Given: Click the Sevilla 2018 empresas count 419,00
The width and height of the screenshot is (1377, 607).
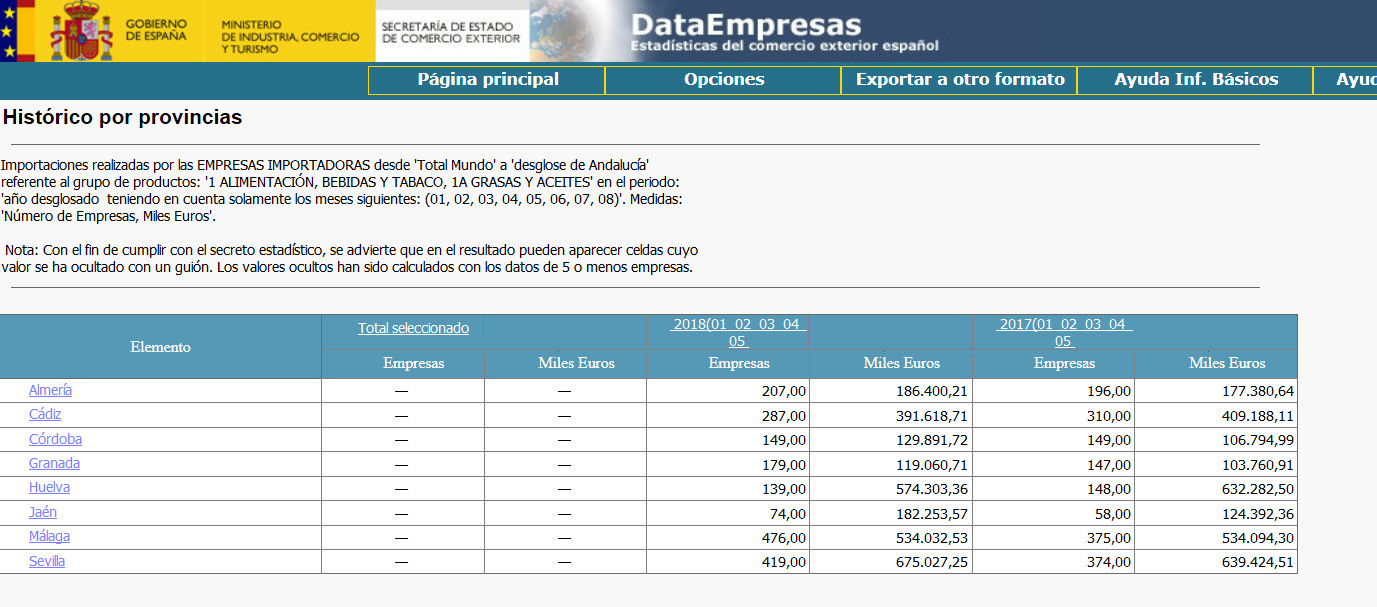Looking at the screenshot, I should pos(784,562).
